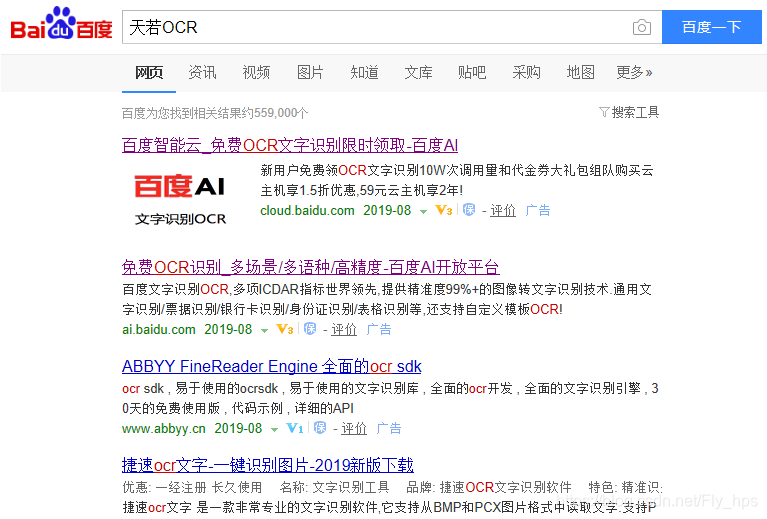767x519 pixels.
Task: Click the 百度一下 search button
Action: point(712,27)
